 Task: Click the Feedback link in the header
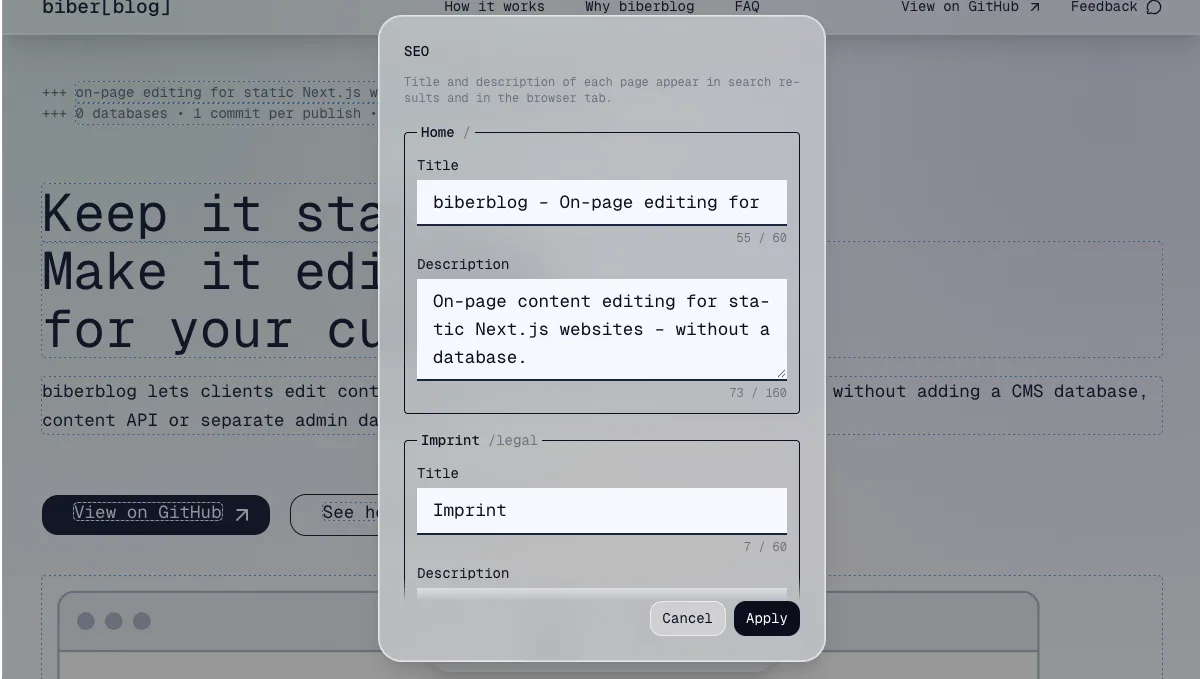tap(1116, 7)
